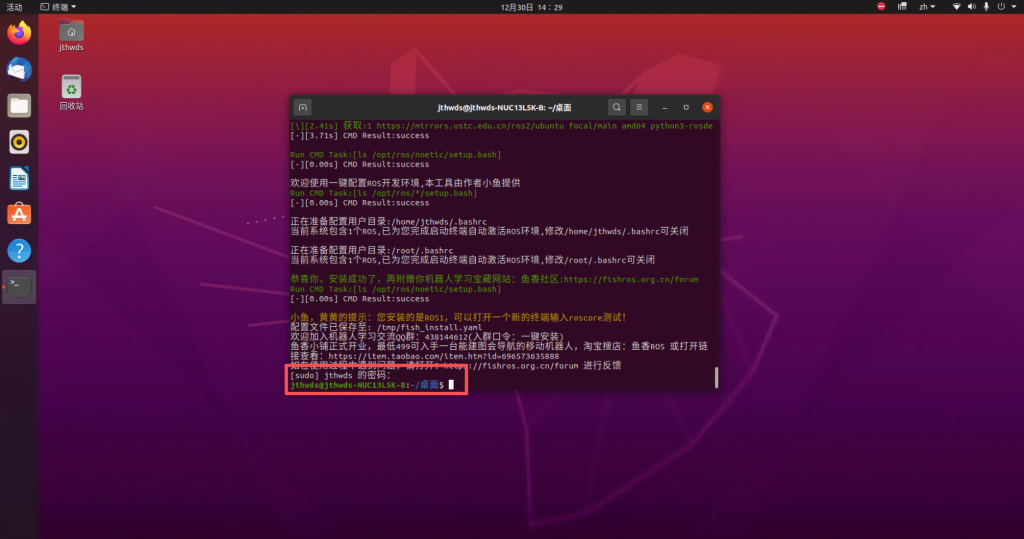This screenshot has width=1024, height=539.
Task: Select the Terminal icon in the dock
Action: [x=19, y=286]
